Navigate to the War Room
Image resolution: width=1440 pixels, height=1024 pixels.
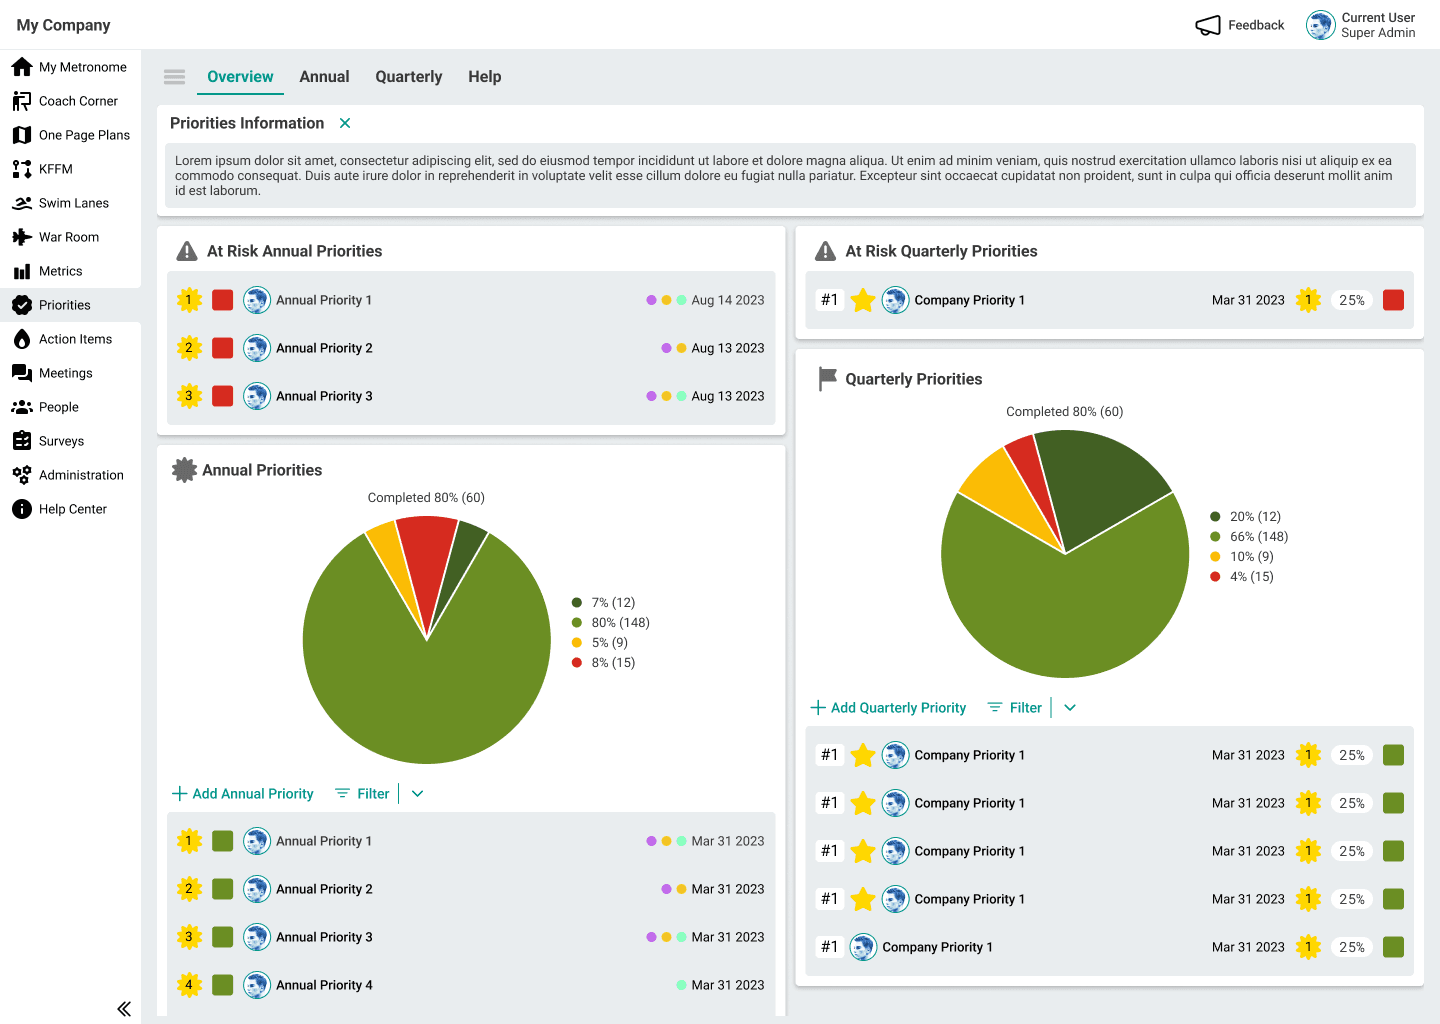71,236
